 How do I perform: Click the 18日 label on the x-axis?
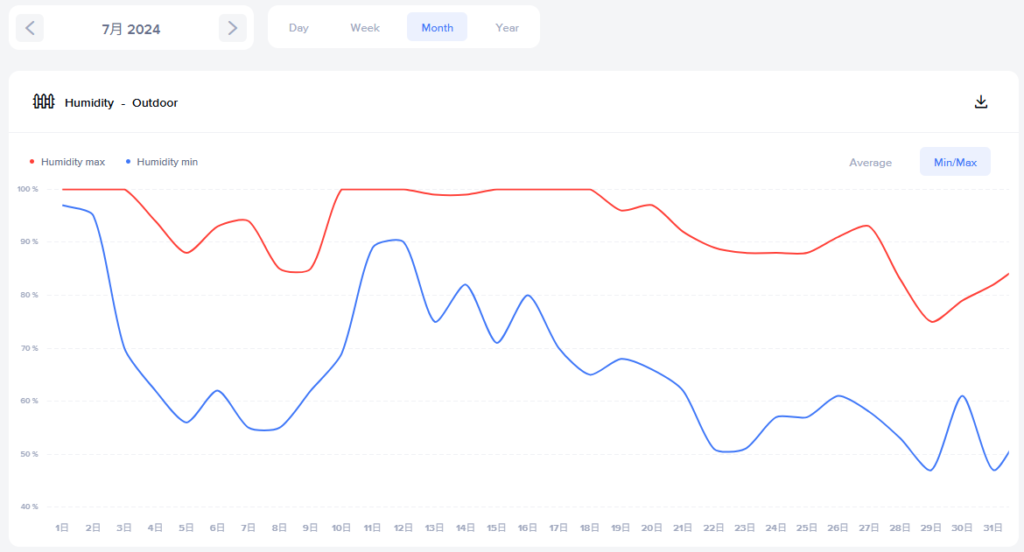[x=589, y=527]
